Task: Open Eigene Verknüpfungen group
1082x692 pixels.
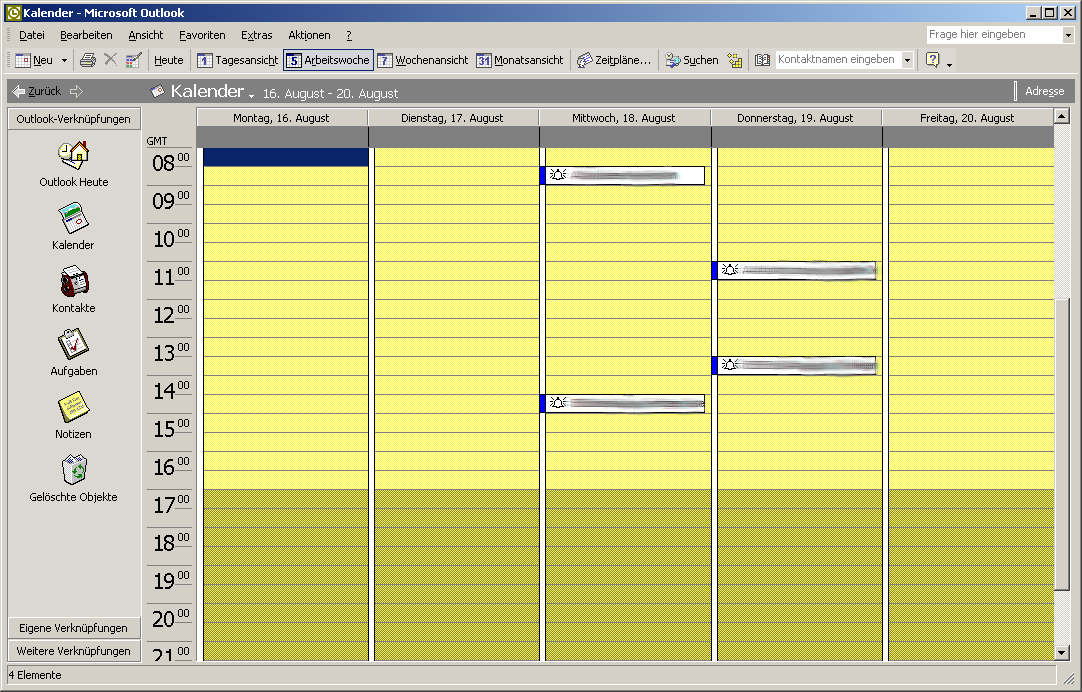Action: tap(73, 628)
